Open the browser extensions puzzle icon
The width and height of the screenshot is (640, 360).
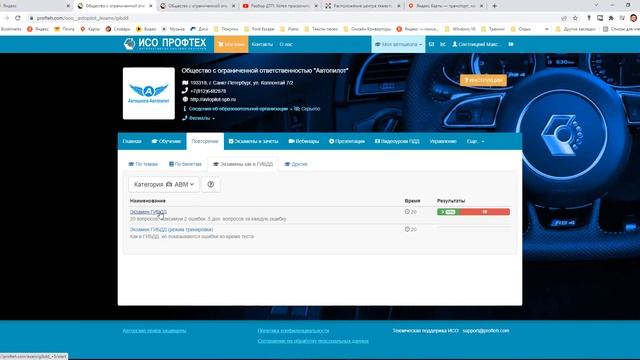(611, 18)
